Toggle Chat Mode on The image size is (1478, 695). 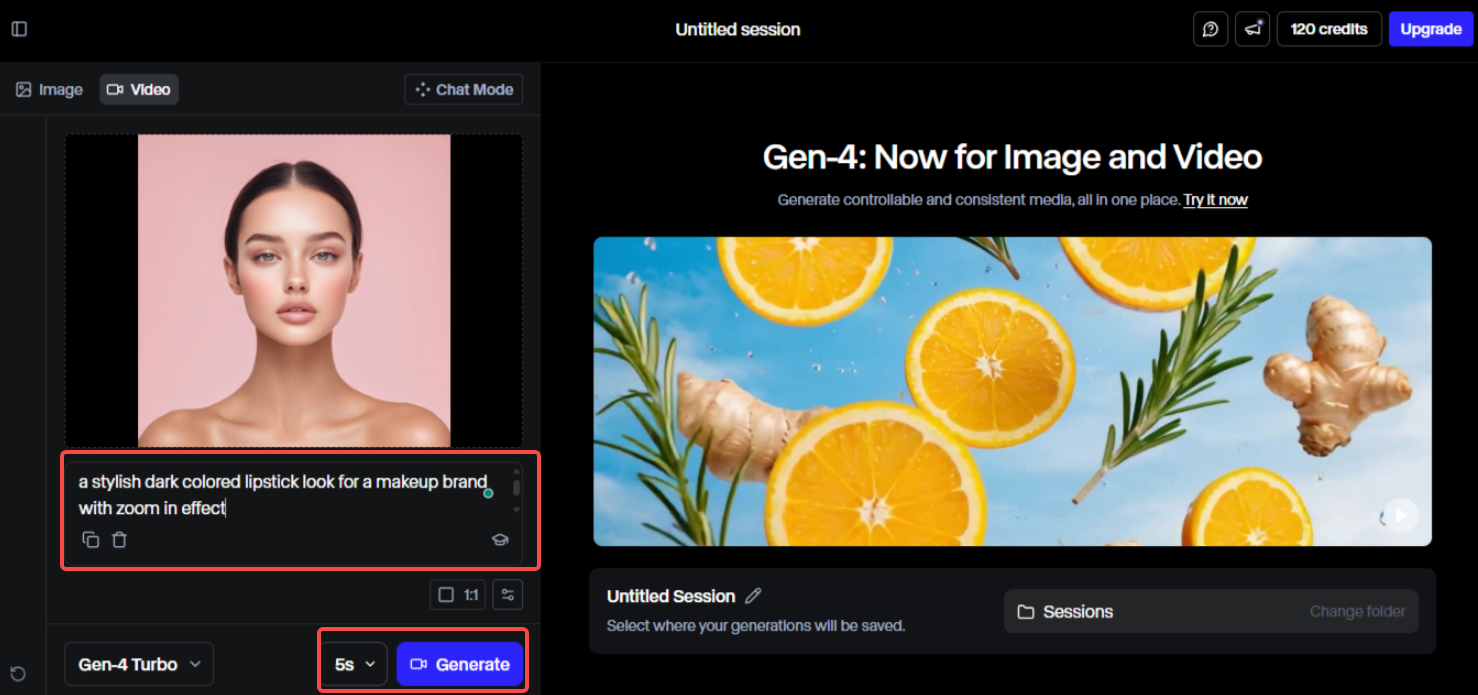463,89
